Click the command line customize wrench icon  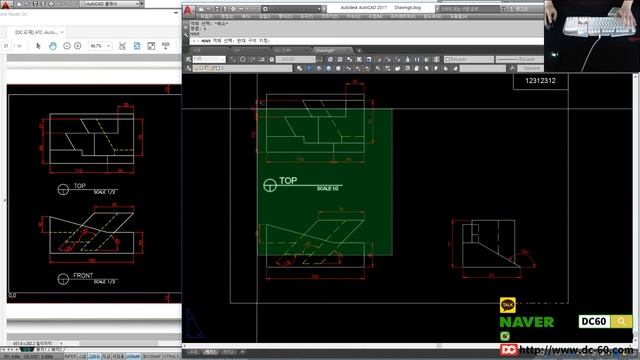pos(186,35)
